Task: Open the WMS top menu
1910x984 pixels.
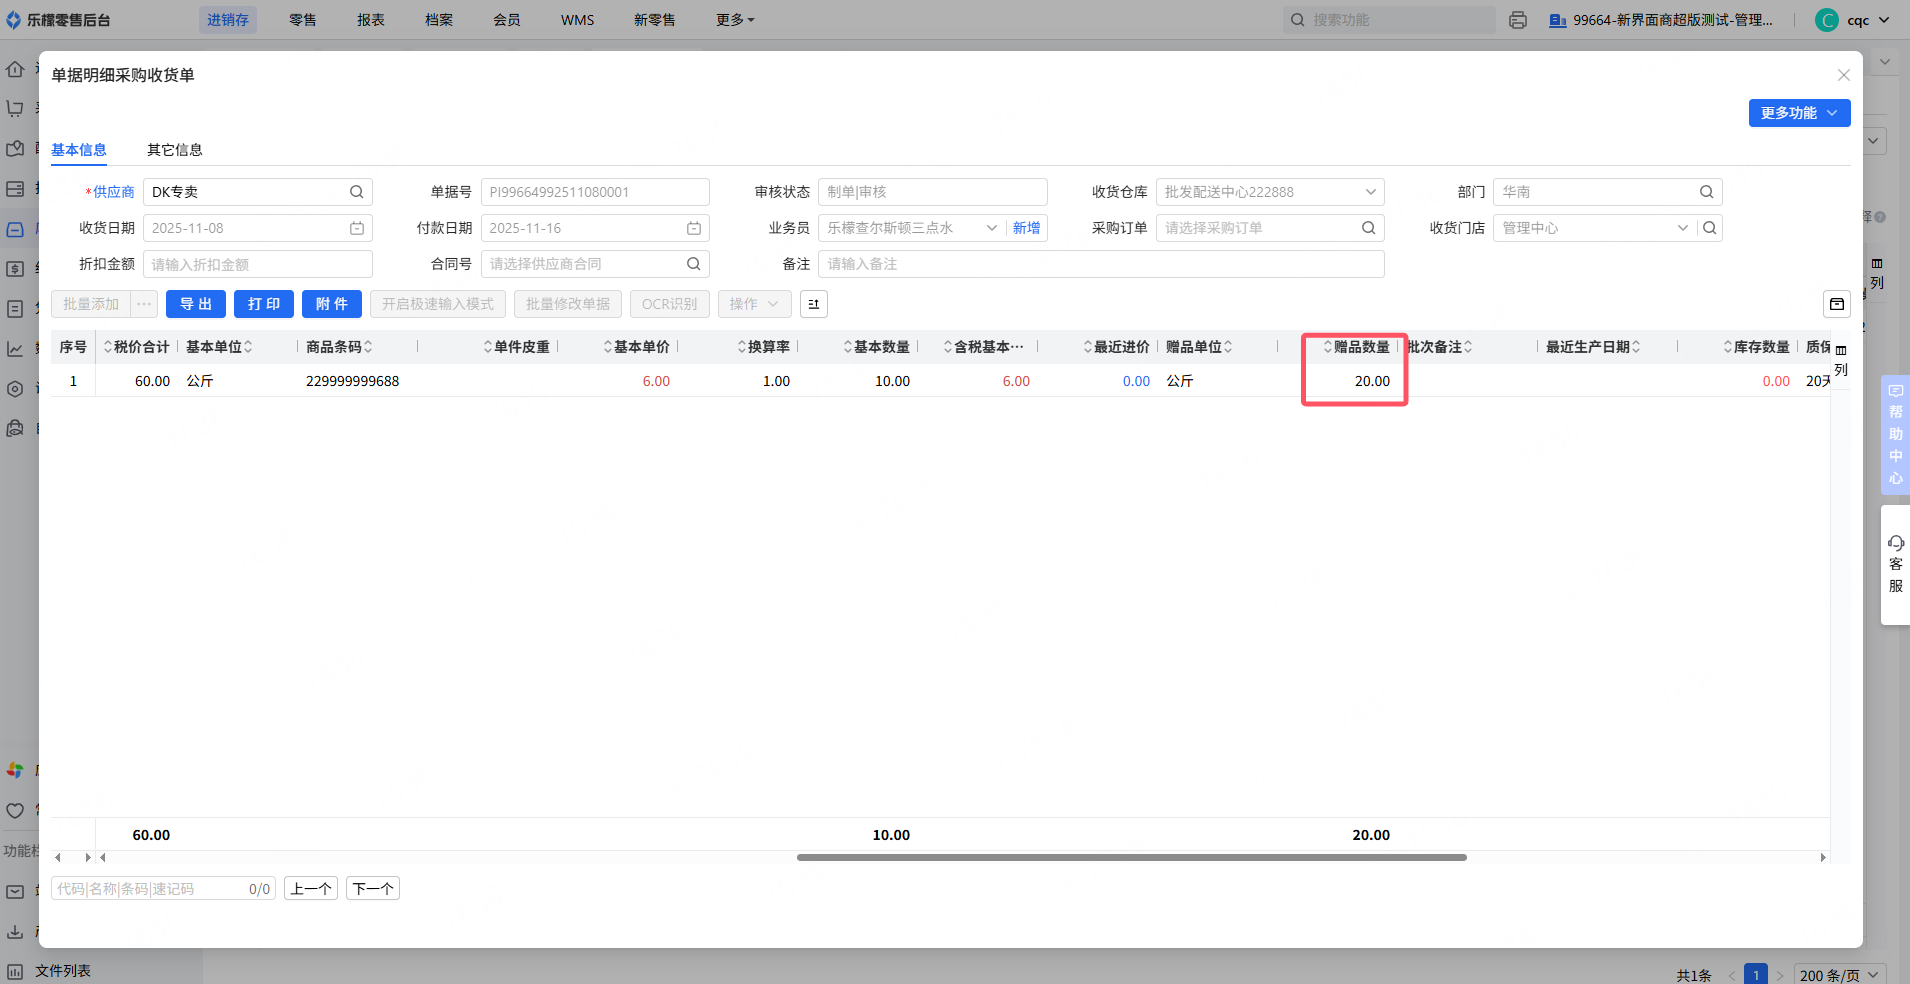Action: click(578, 20)
